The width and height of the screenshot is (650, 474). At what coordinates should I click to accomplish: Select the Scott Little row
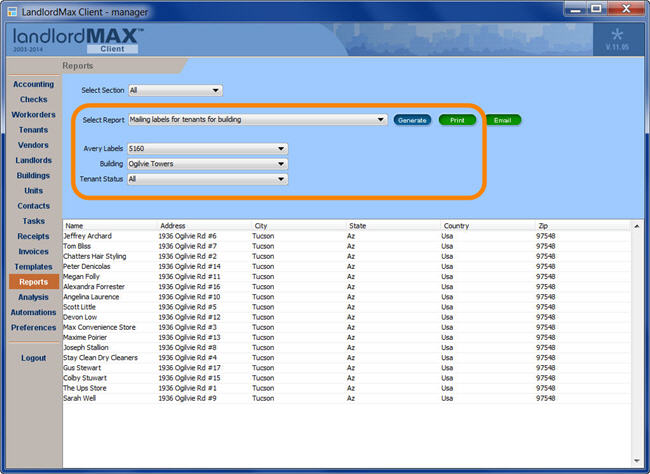click(x=347, y=307)
